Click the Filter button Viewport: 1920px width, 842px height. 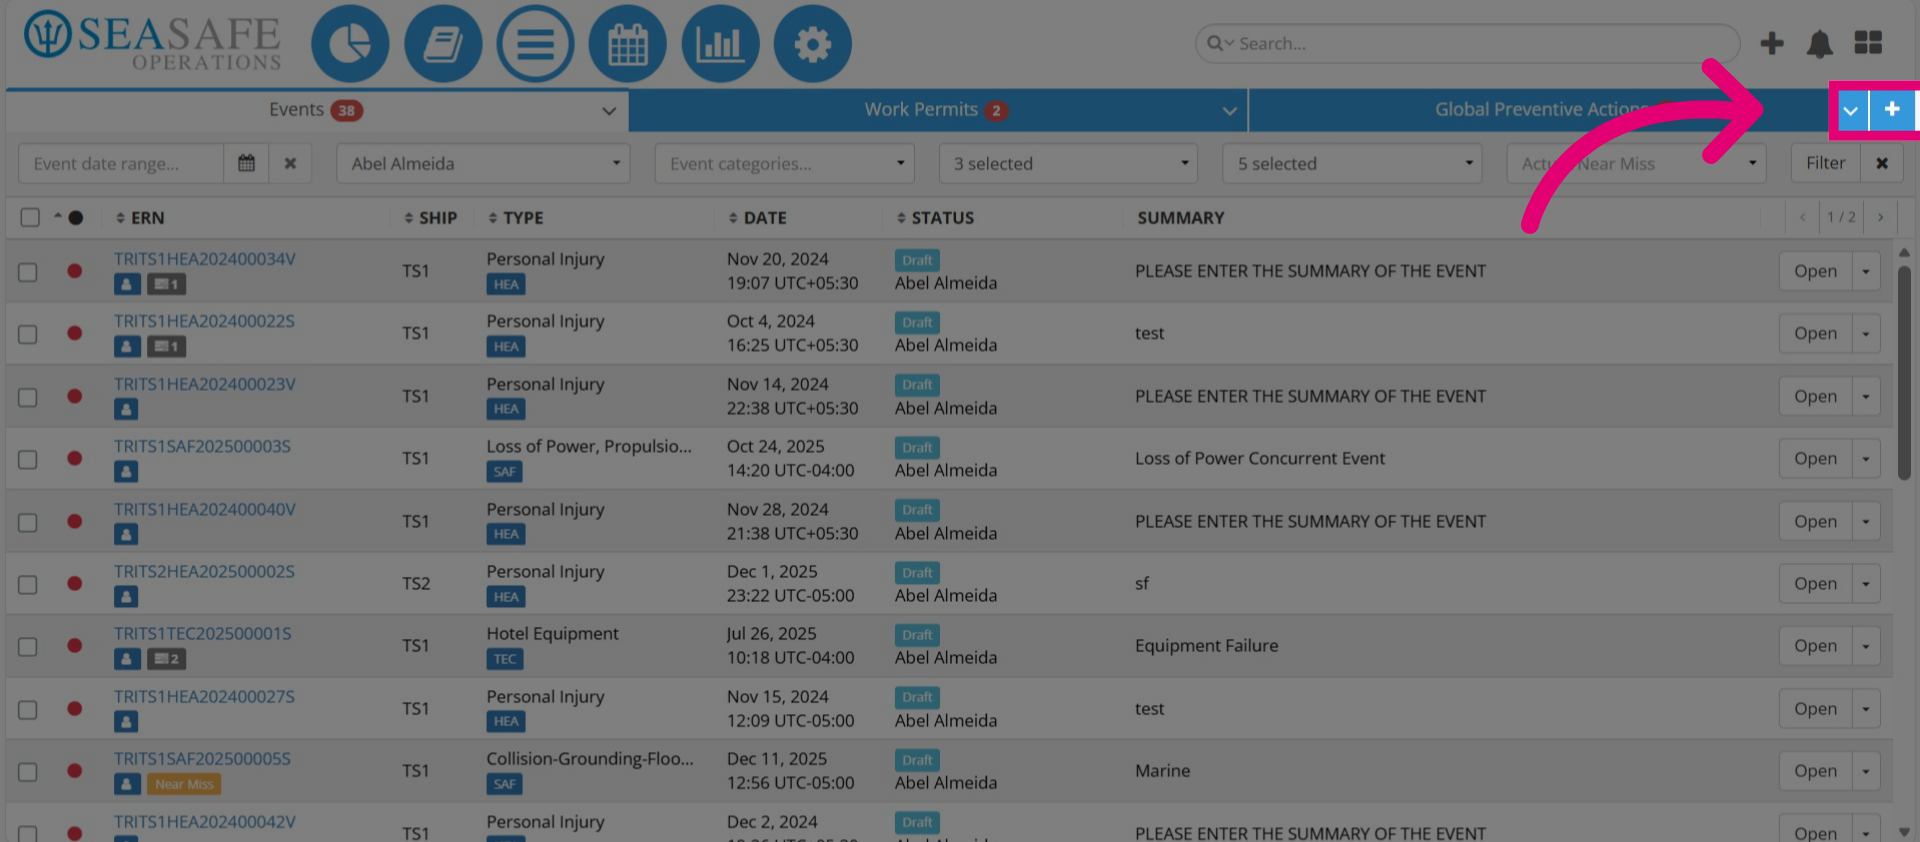[1825, 163]
